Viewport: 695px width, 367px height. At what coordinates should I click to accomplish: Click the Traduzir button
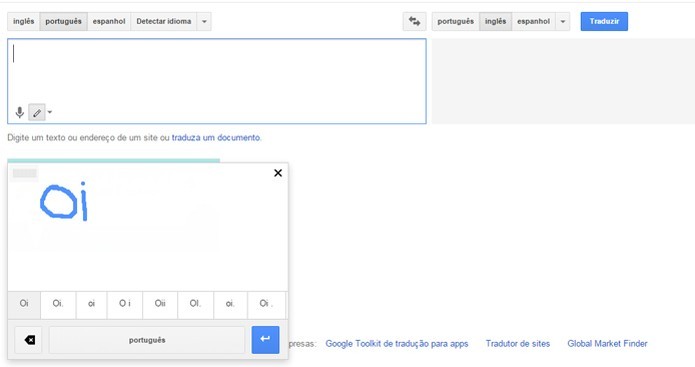[x=604, y=21]
